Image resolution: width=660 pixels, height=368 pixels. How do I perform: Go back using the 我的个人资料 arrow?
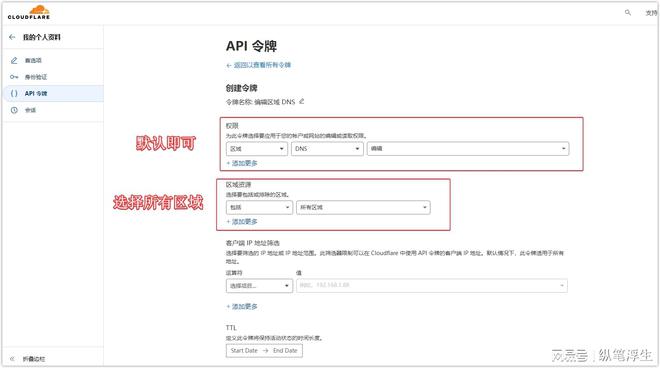tap(12, 37)
